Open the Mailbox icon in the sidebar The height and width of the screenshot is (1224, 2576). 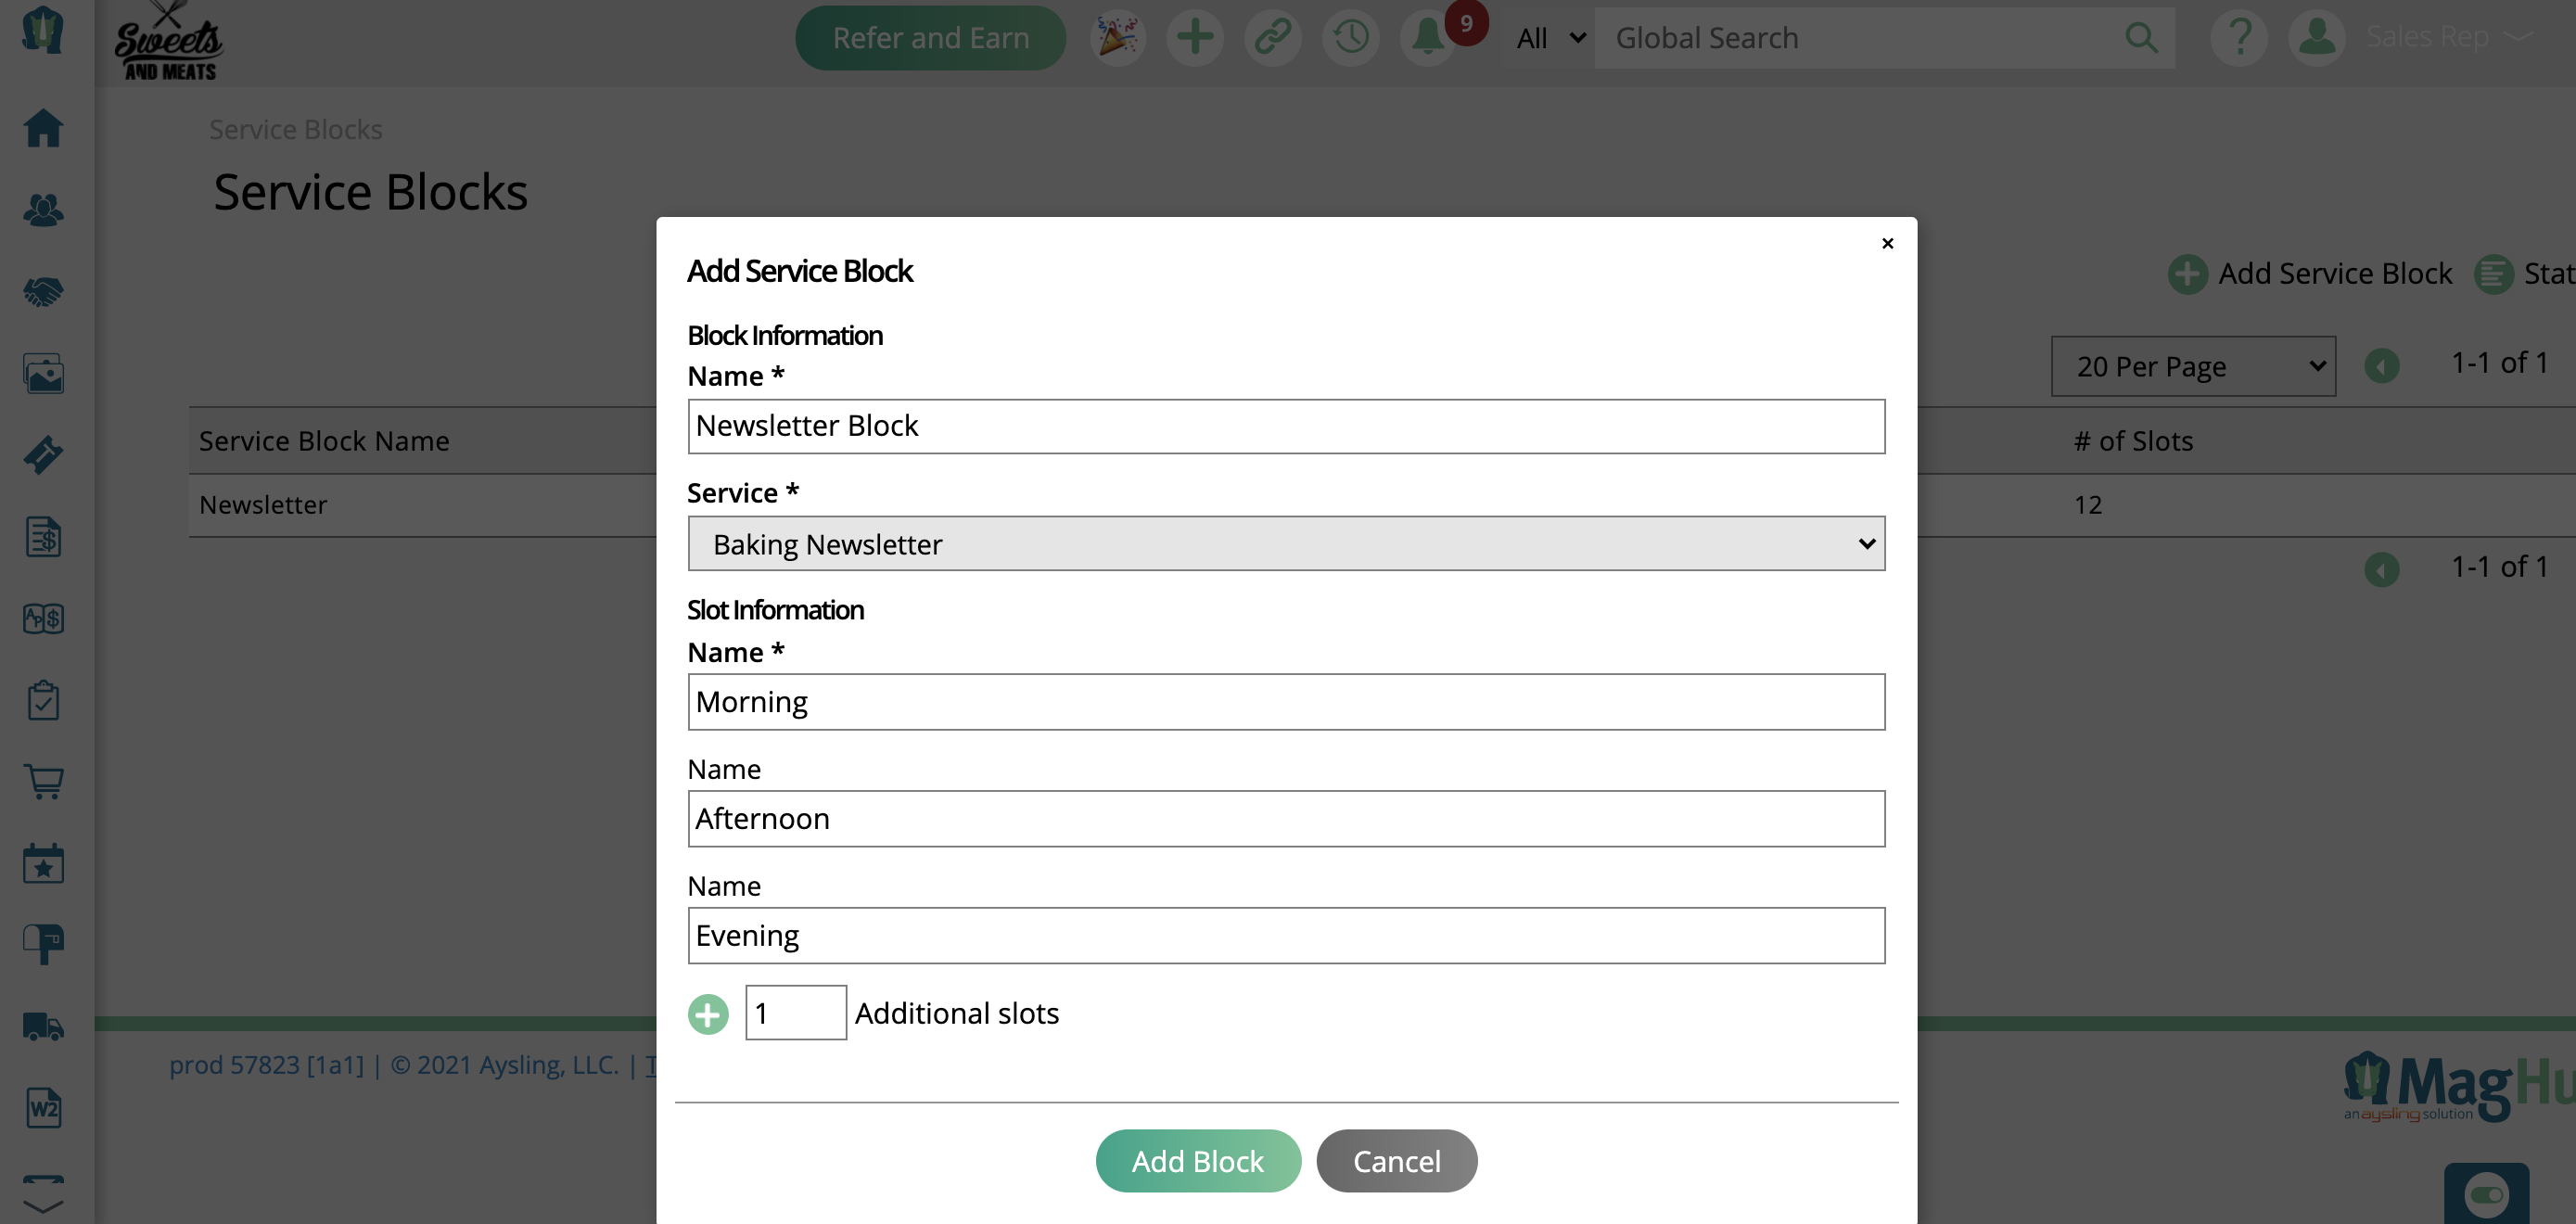(x=43, y=943)
